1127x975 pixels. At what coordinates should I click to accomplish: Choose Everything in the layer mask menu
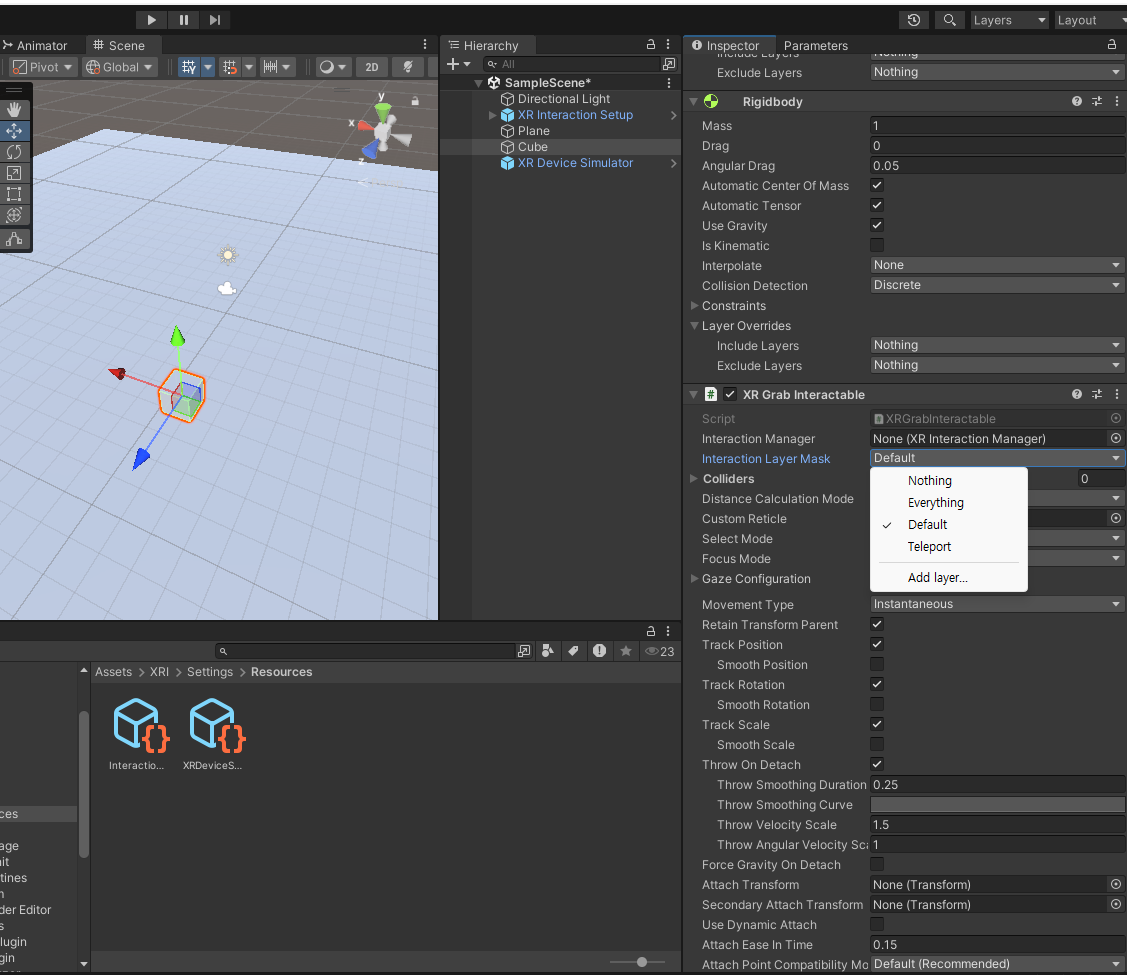[949, 503]
